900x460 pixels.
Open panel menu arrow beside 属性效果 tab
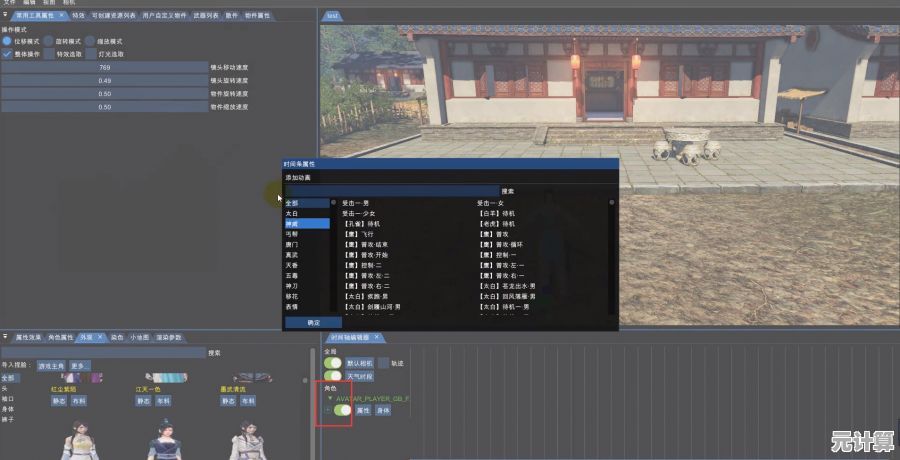[x=5, y=337]
